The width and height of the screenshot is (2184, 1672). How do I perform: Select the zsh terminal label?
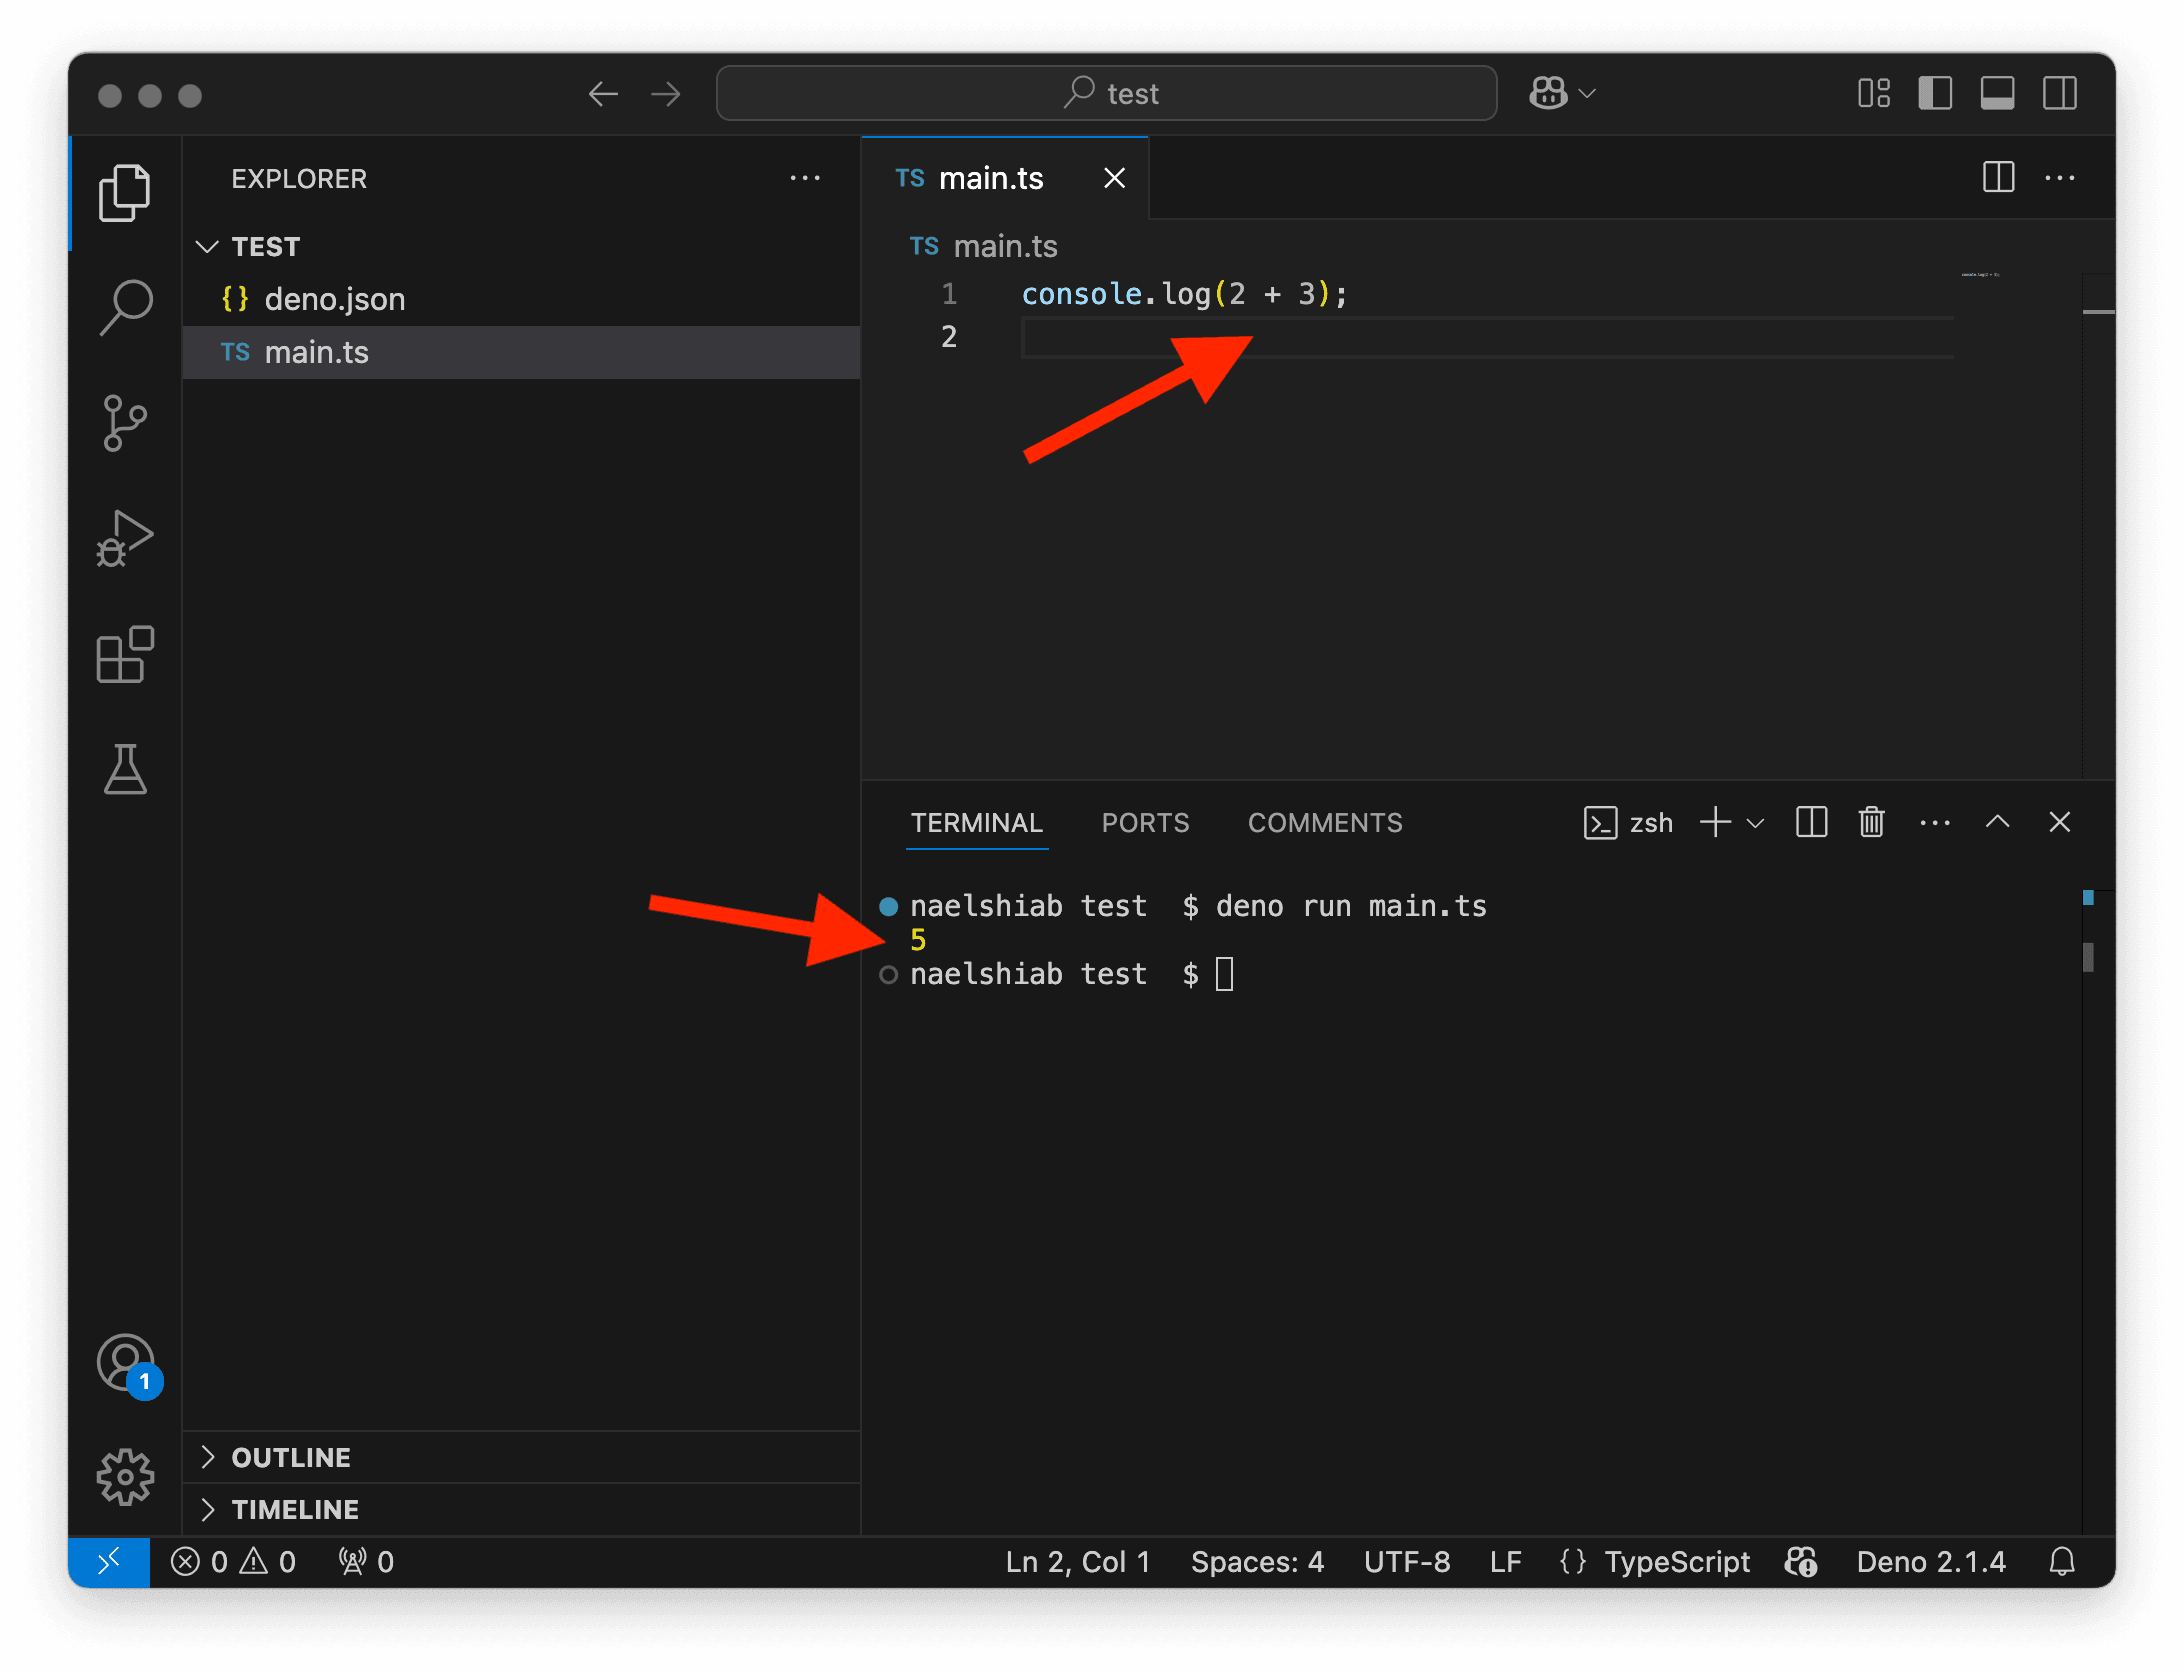tap(1628, 823)
